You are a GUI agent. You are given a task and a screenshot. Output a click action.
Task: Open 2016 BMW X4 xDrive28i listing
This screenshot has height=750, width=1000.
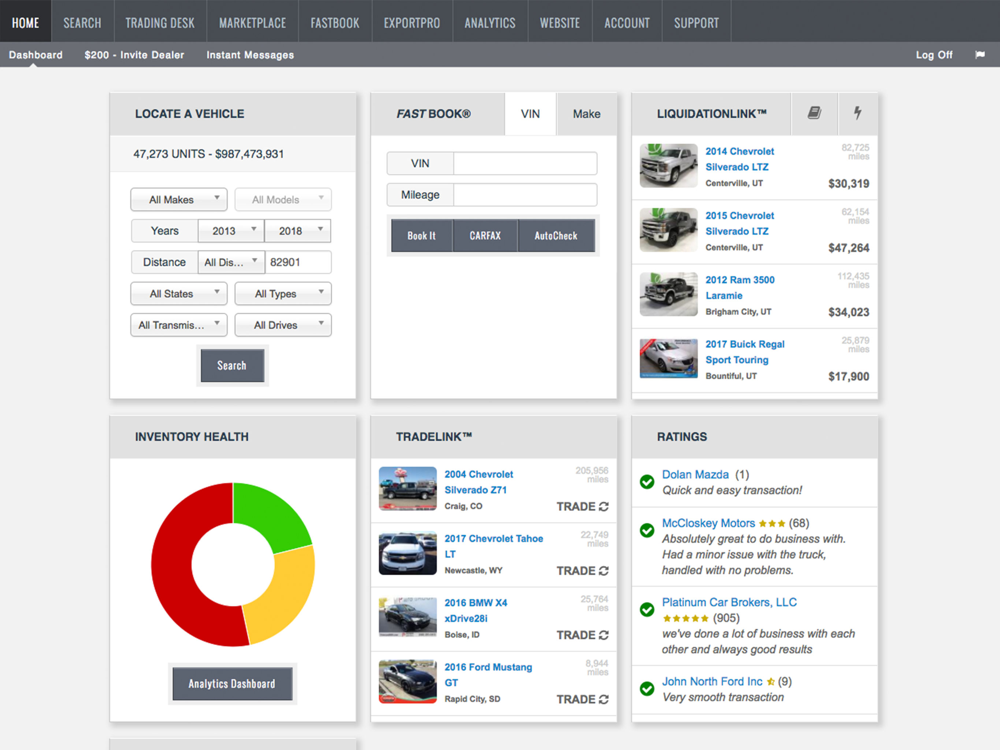pos(476,610)
